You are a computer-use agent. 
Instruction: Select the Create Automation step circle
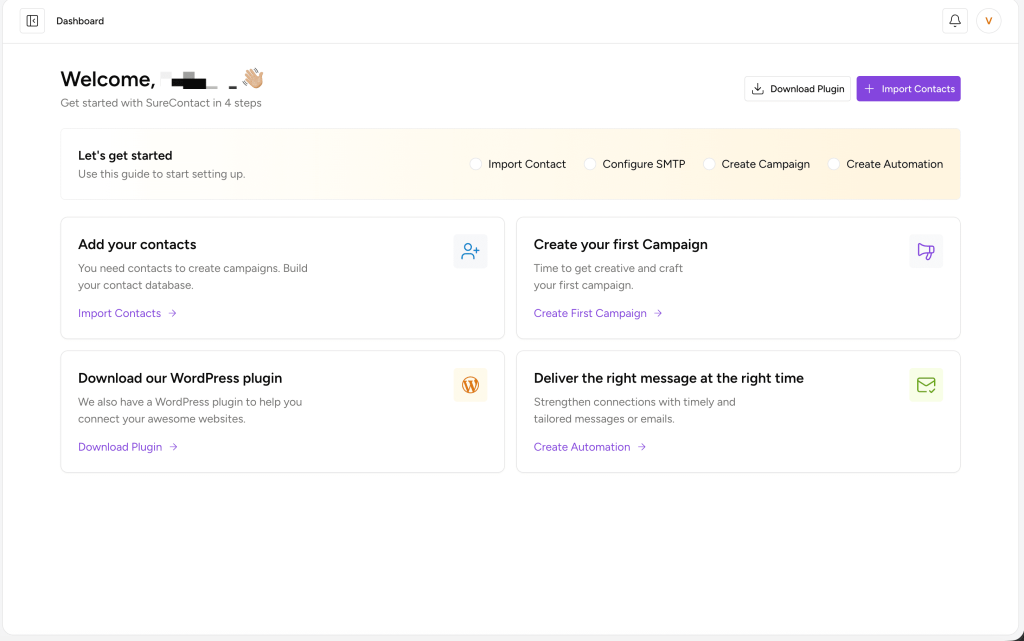tap(834, 164)
